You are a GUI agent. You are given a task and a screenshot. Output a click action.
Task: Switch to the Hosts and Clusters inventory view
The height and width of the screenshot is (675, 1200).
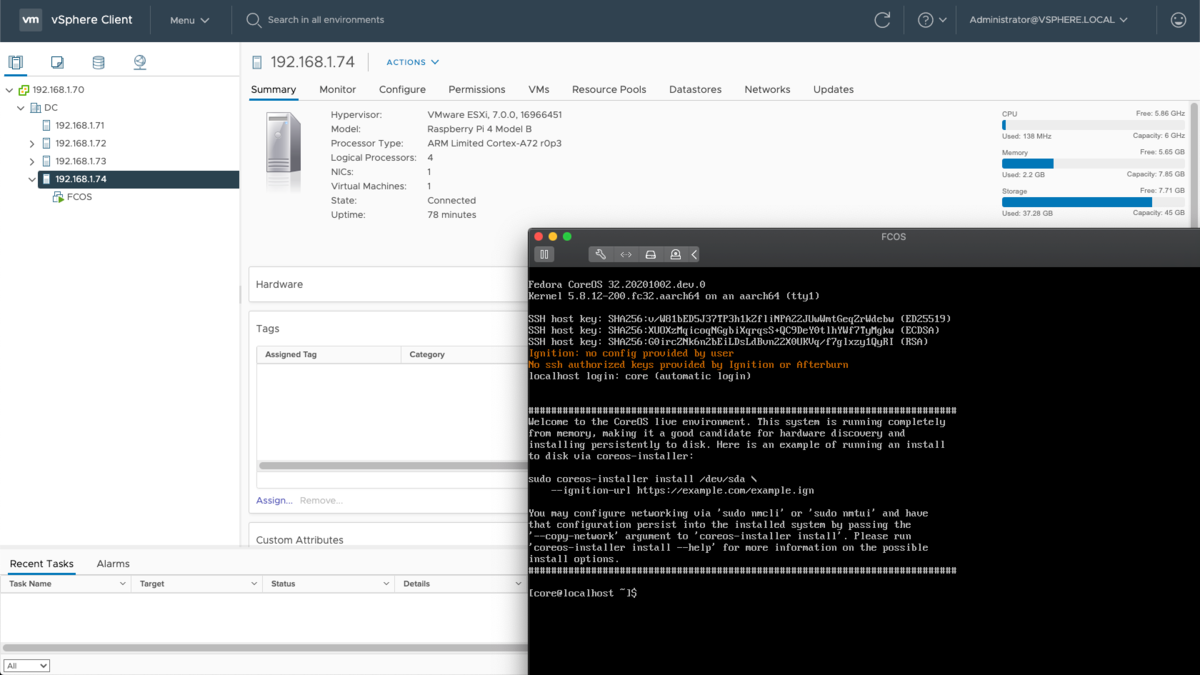(16, 61)
